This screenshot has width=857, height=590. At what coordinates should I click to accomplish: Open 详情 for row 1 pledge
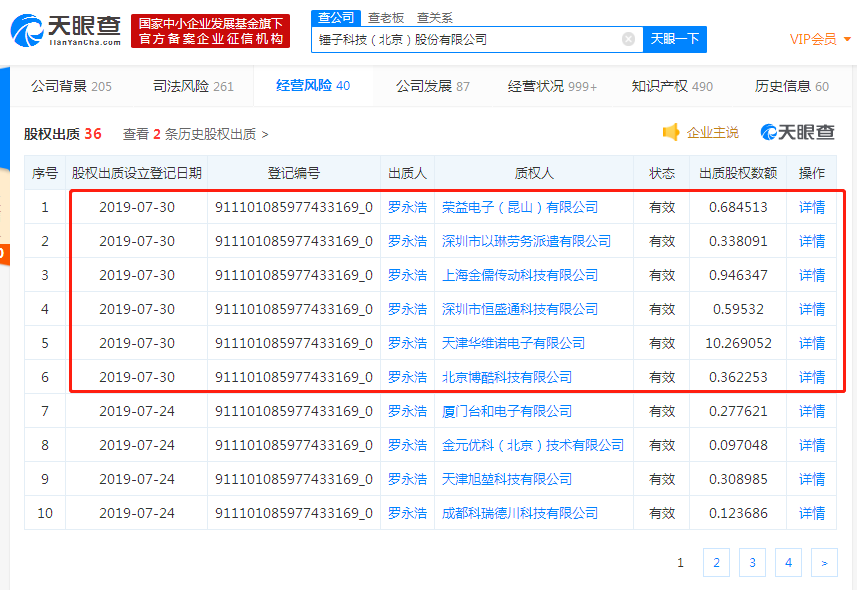[x=812, y=207]
